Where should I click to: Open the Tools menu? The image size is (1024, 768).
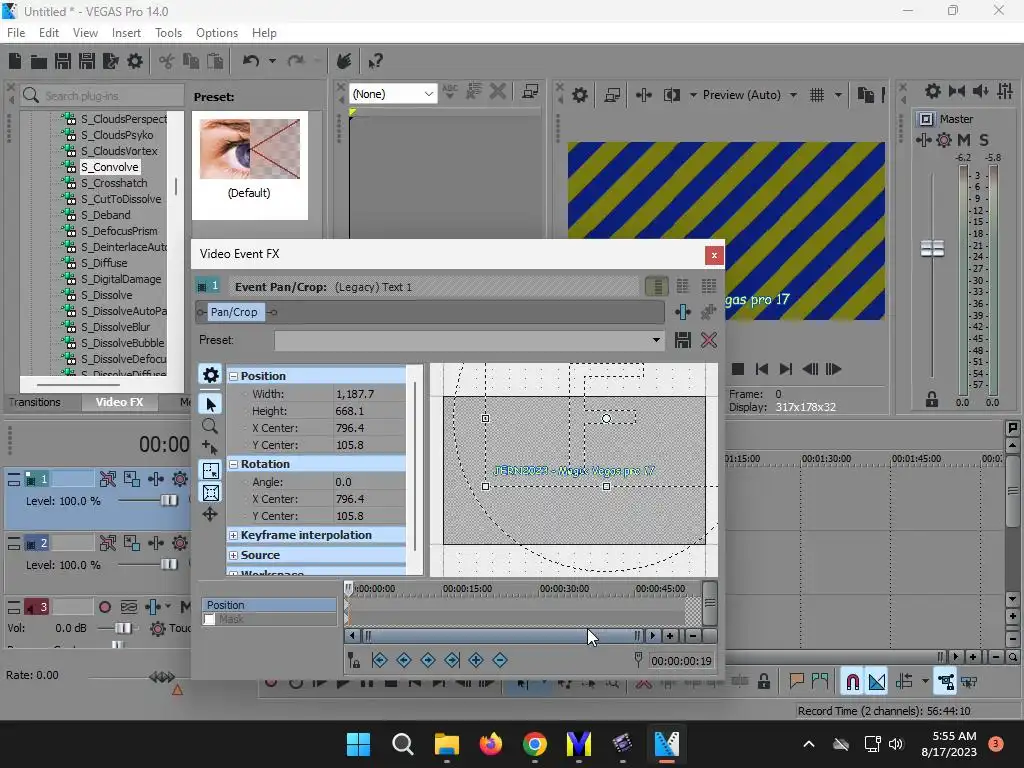(x=168, y=33)
